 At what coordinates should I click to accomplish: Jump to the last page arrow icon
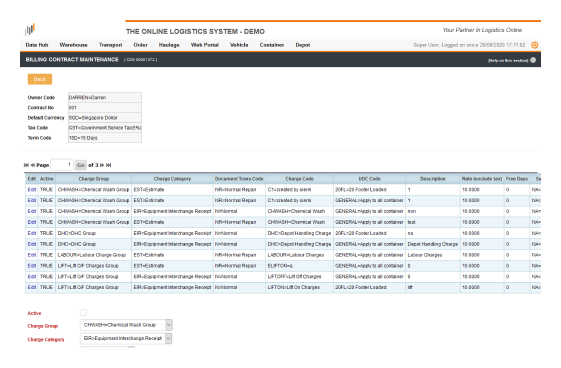(x=109, y=165)
